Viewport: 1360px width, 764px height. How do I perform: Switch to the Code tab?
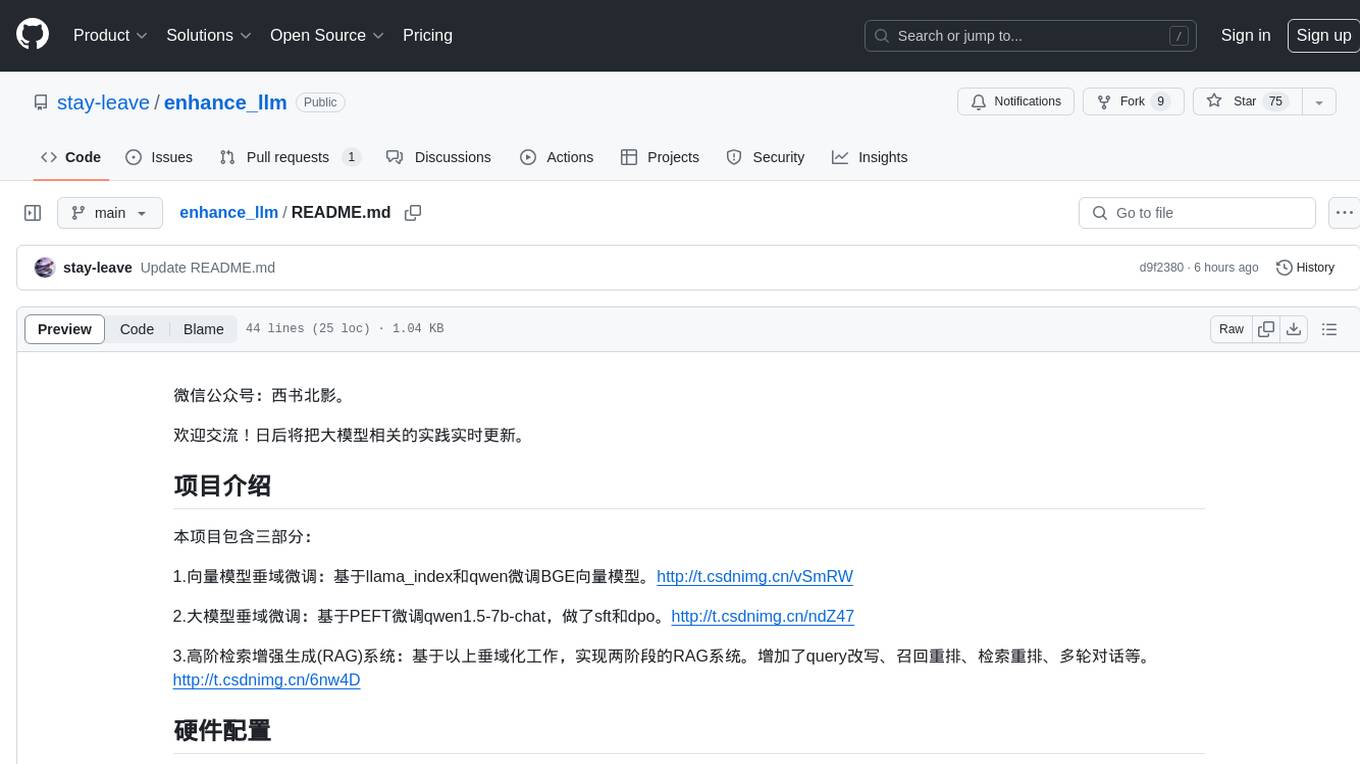tap(71, 157)
